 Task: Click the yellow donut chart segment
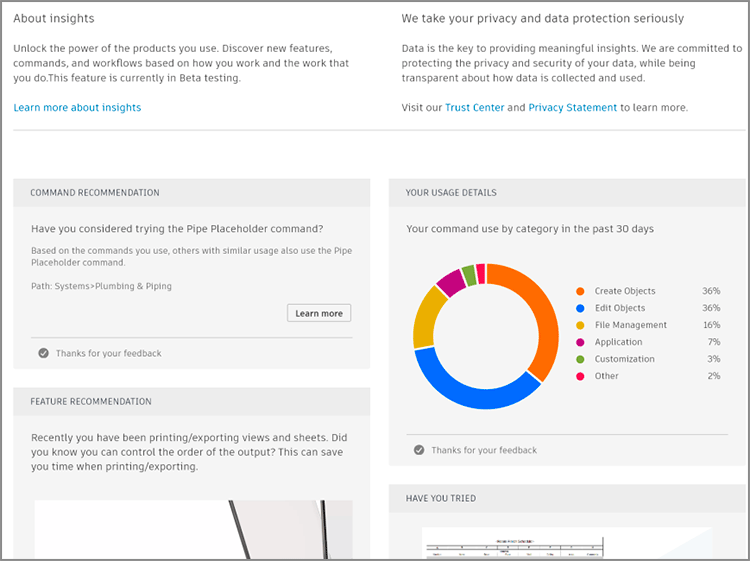tap(426, 316)
